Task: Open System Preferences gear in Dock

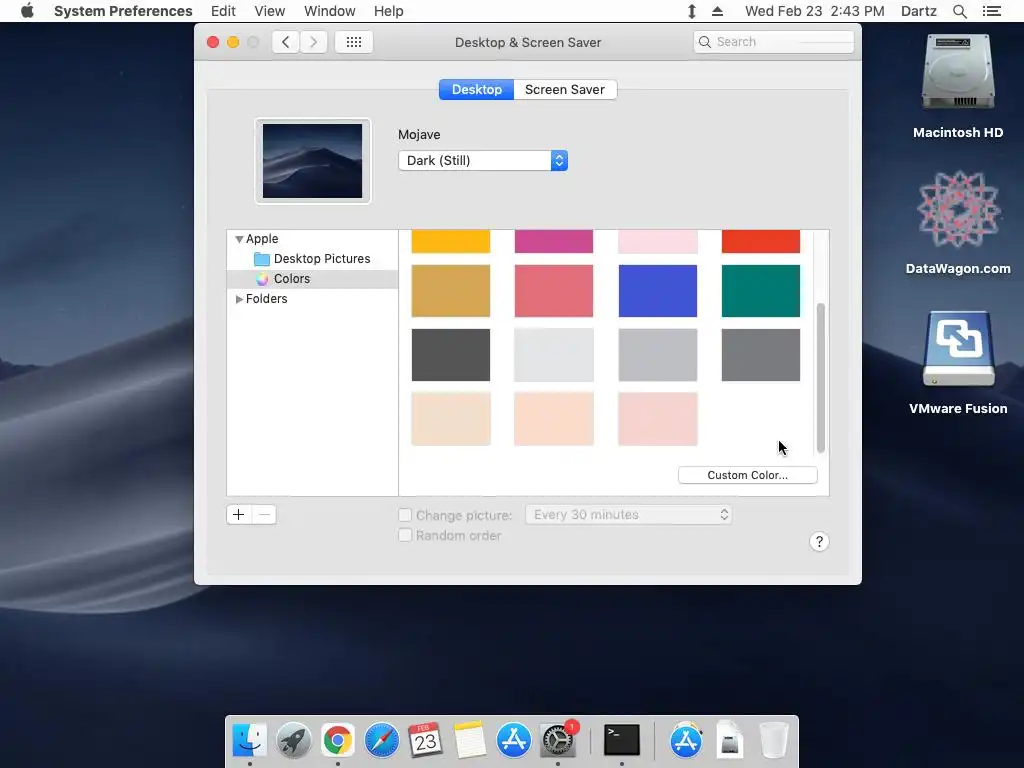Action: pos(558,741)
